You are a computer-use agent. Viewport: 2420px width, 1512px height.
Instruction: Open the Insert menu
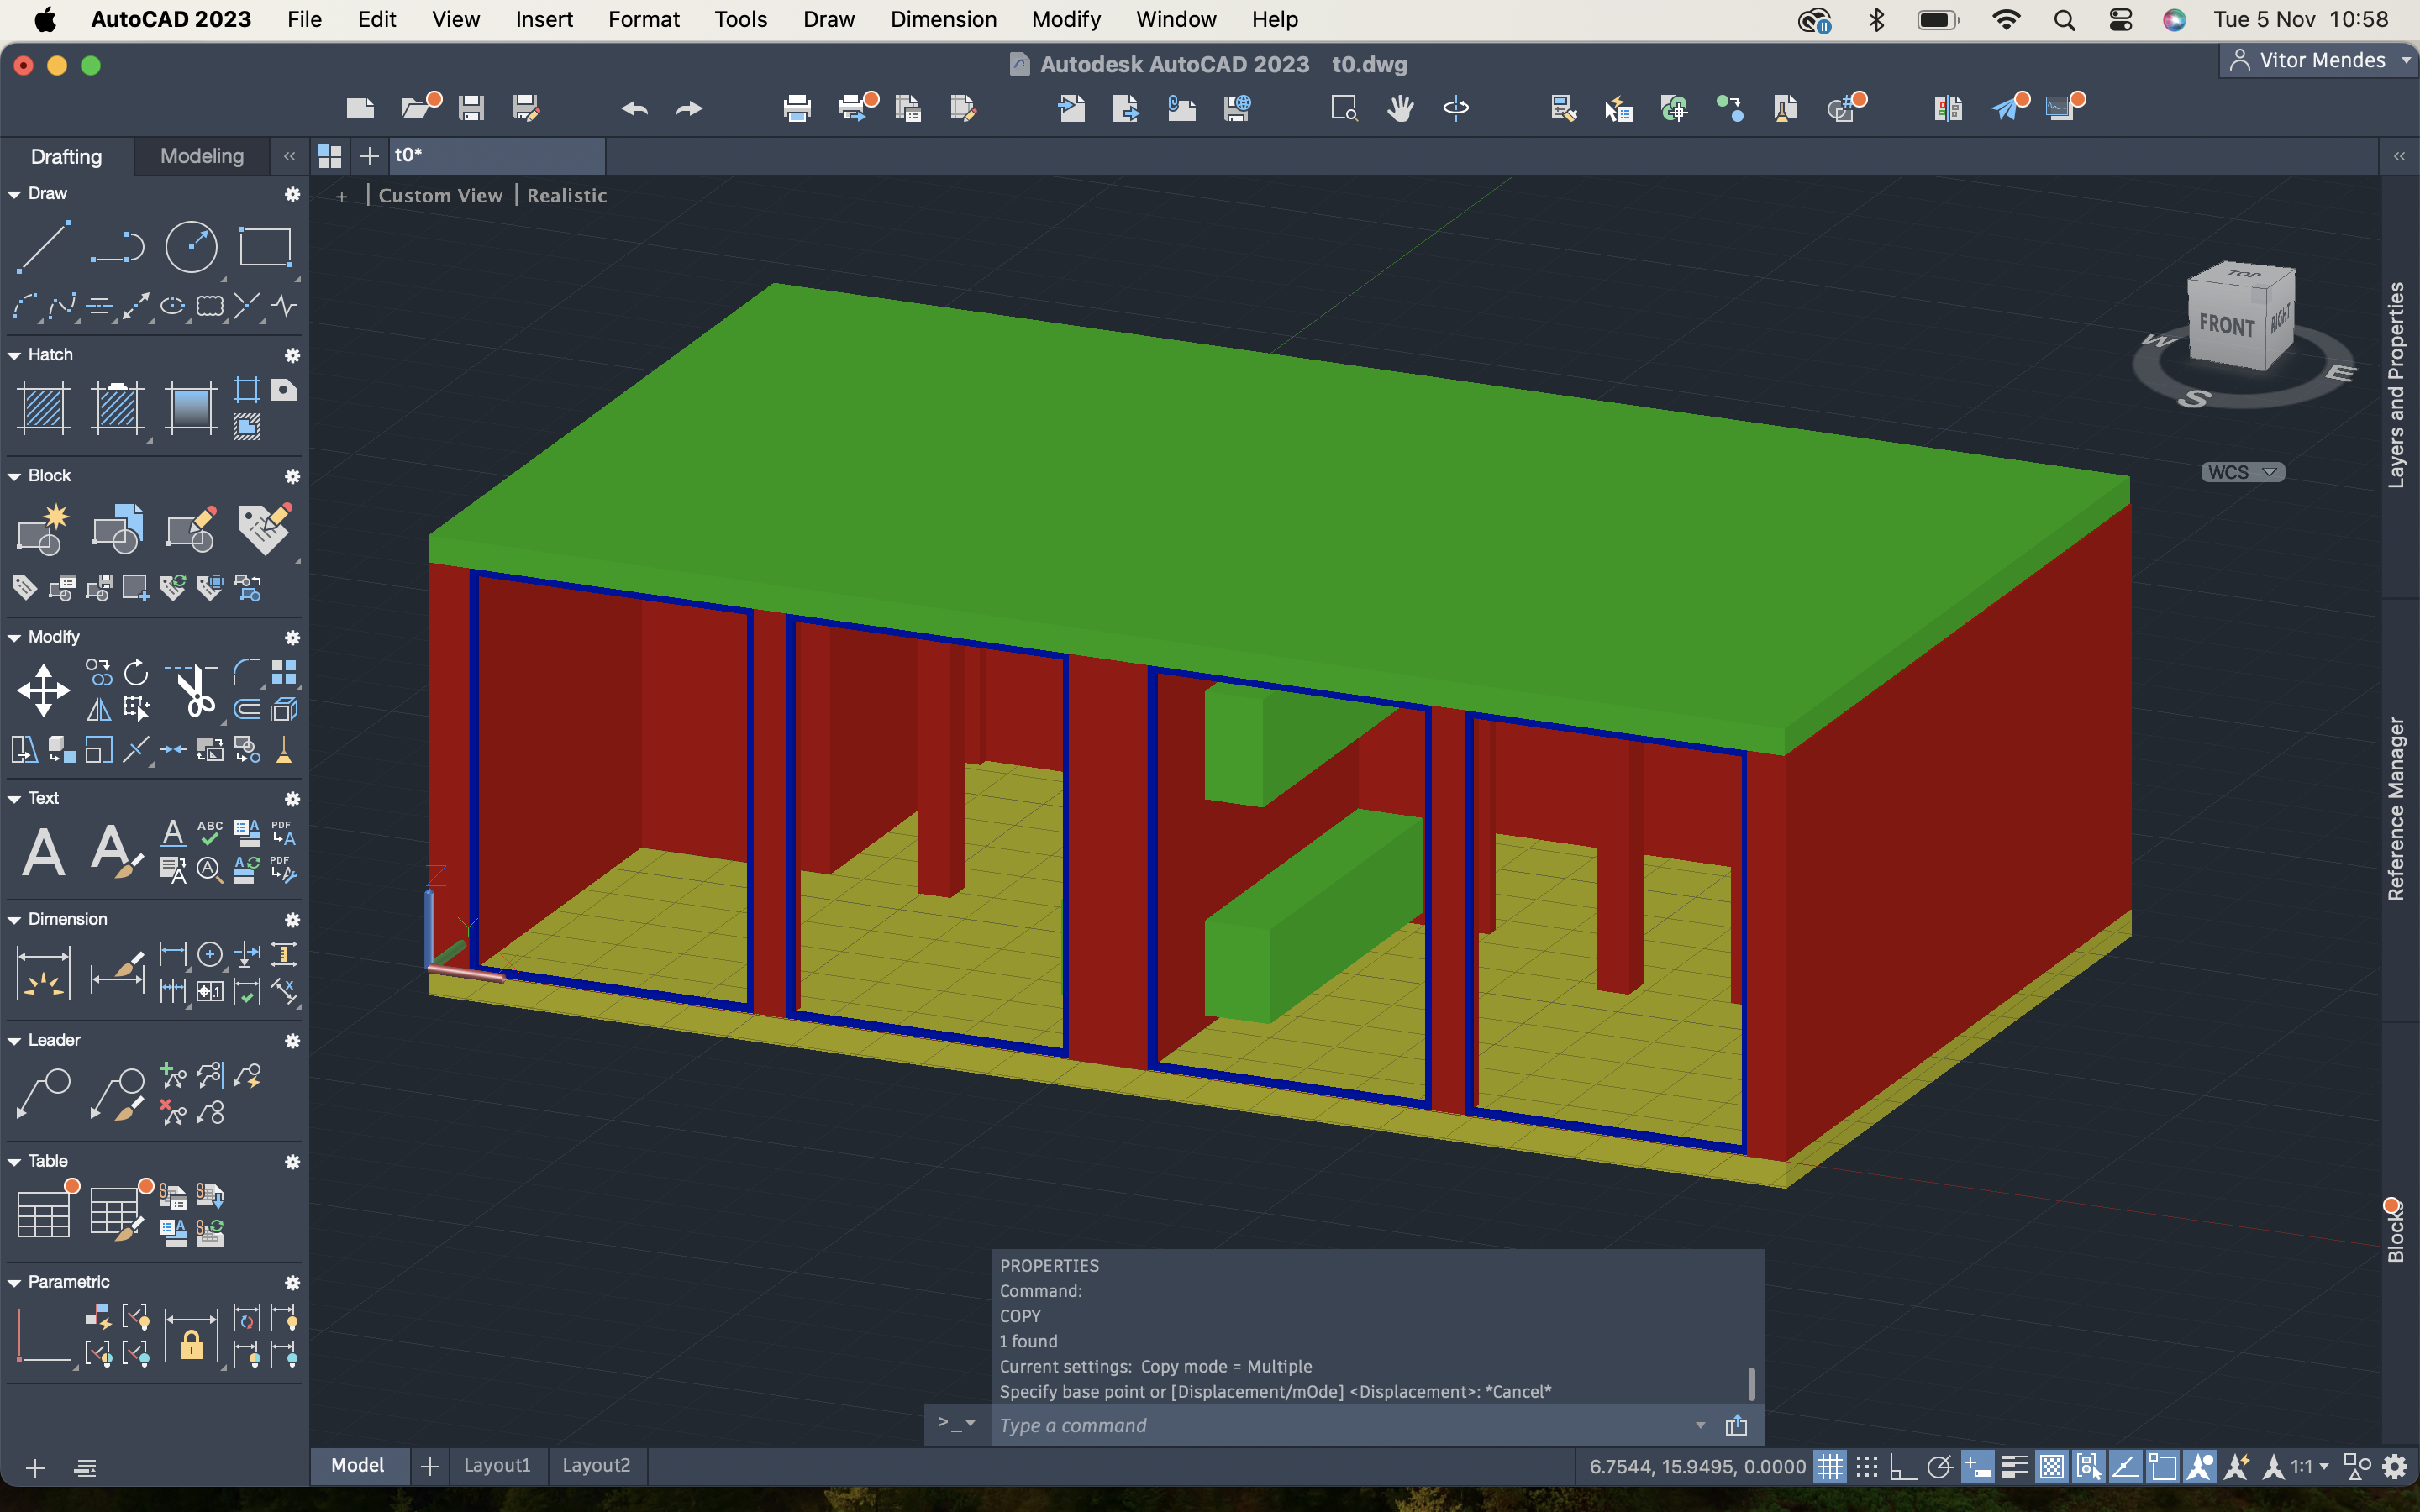544,19
